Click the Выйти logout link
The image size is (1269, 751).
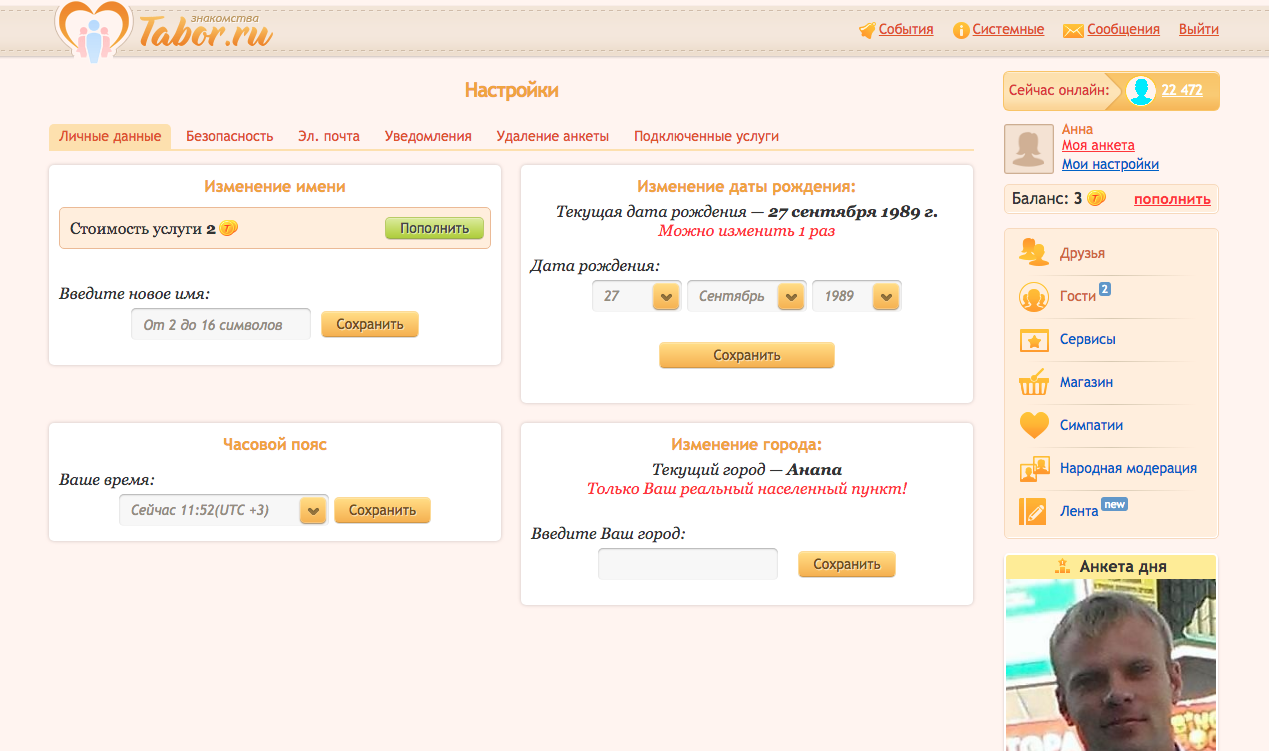1199,29
